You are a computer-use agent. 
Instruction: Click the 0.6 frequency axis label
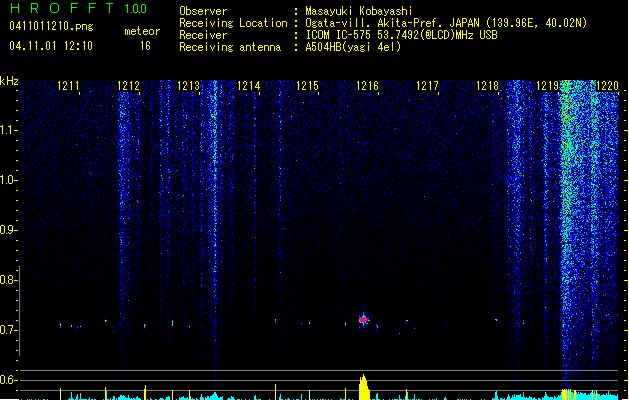pyautogui.click(x=8, y=380)
